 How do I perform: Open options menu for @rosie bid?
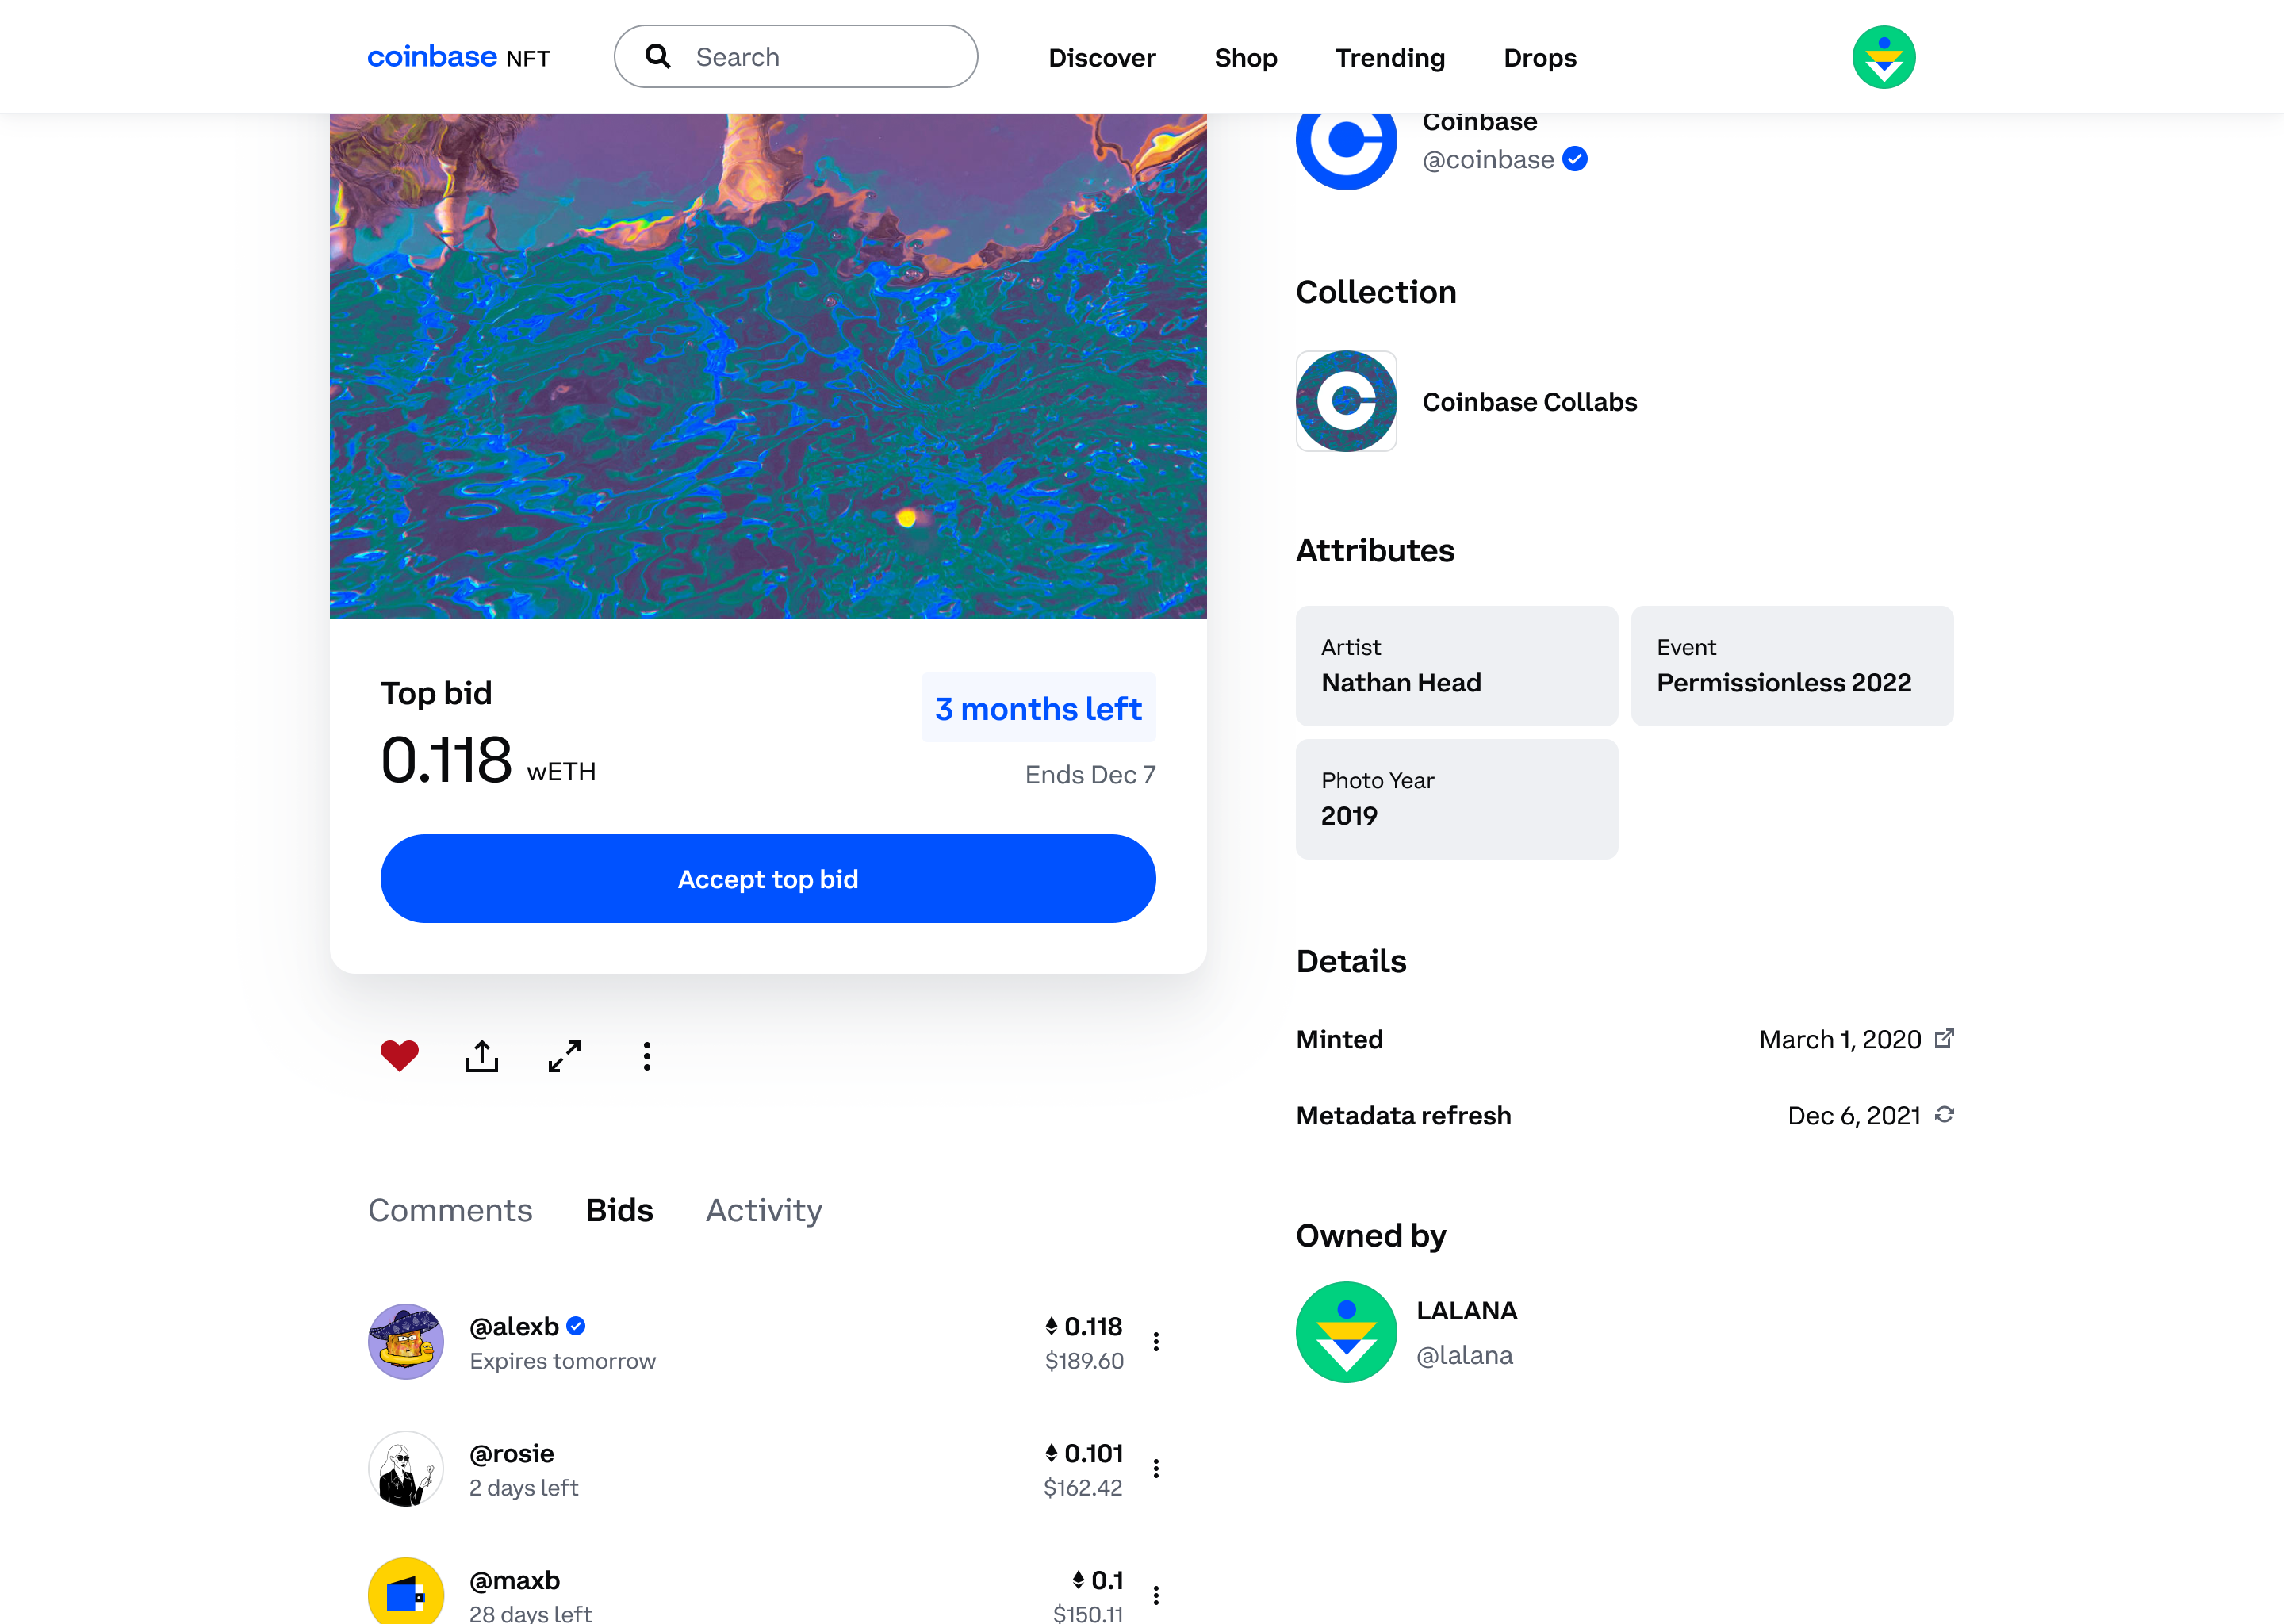pos(1156,1468)
